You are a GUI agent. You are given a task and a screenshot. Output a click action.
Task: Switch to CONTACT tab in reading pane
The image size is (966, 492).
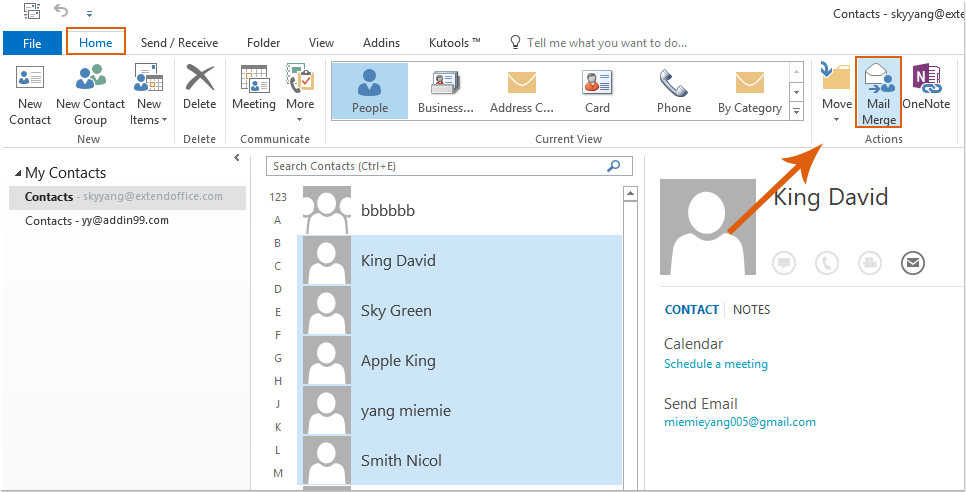tap(692, 310)
